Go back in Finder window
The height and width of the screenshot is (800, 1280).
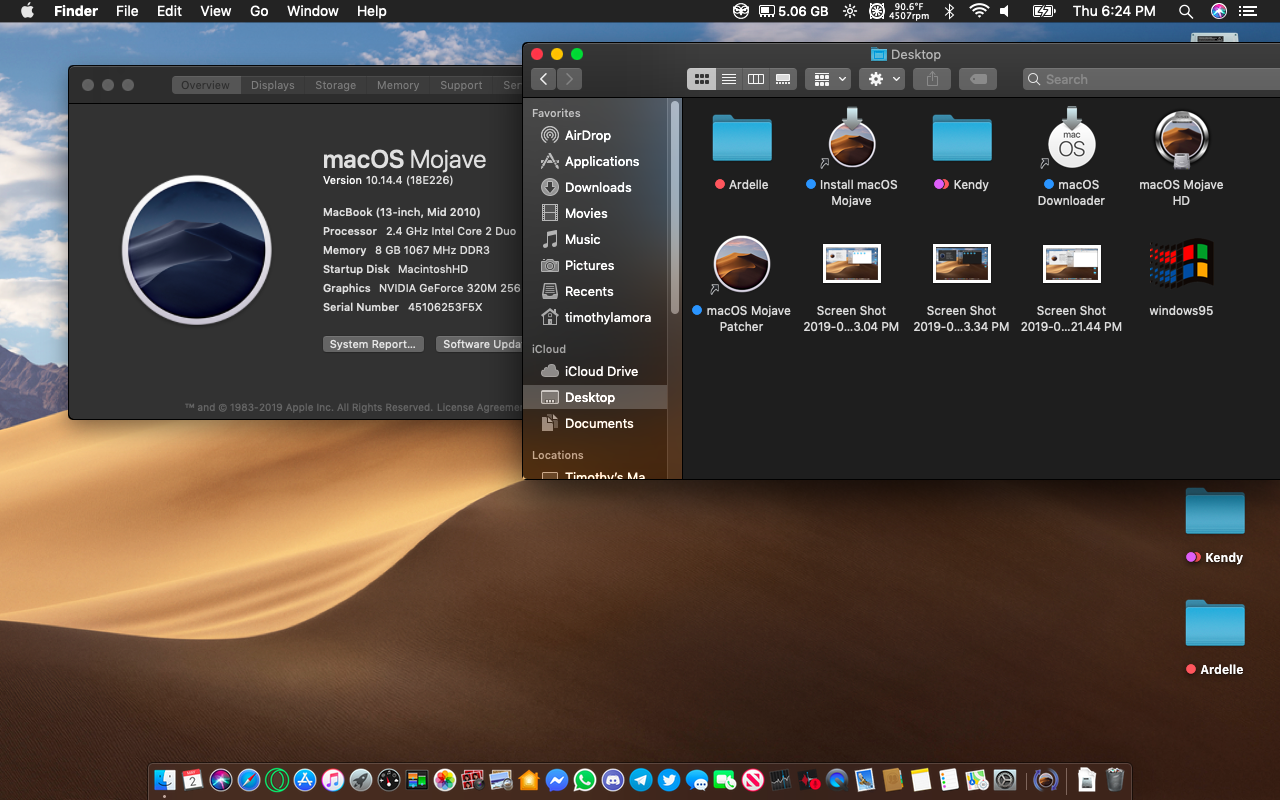(543, 79)
